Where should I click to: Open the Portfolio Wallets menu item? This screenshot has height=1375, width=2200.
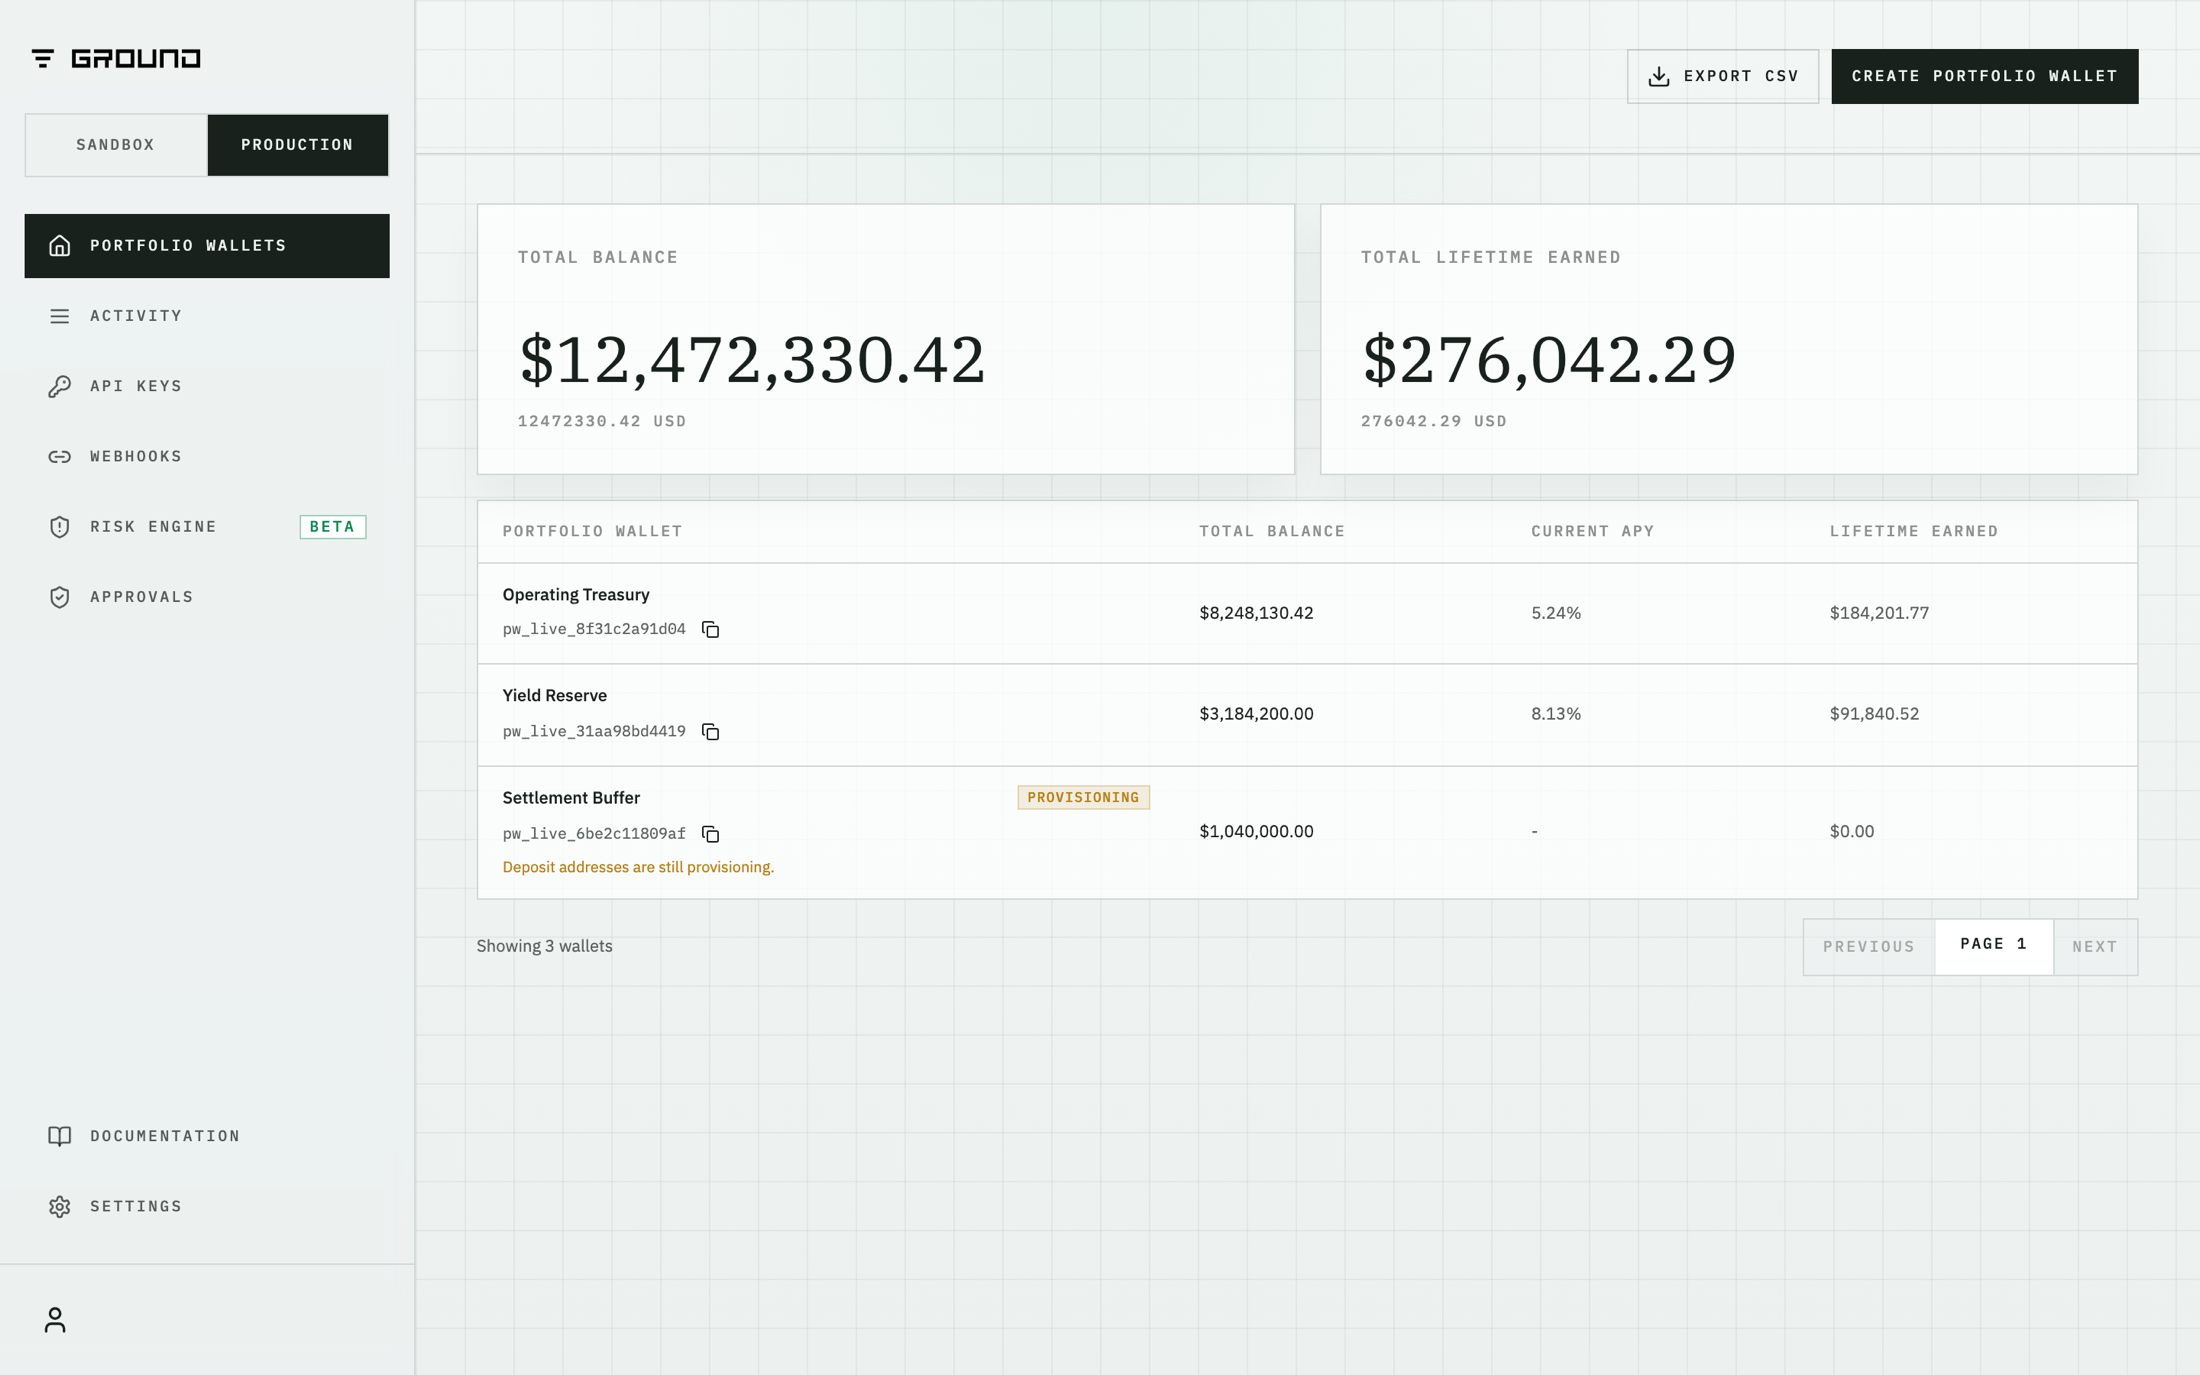pyautogui.click(x=207, y=246)
